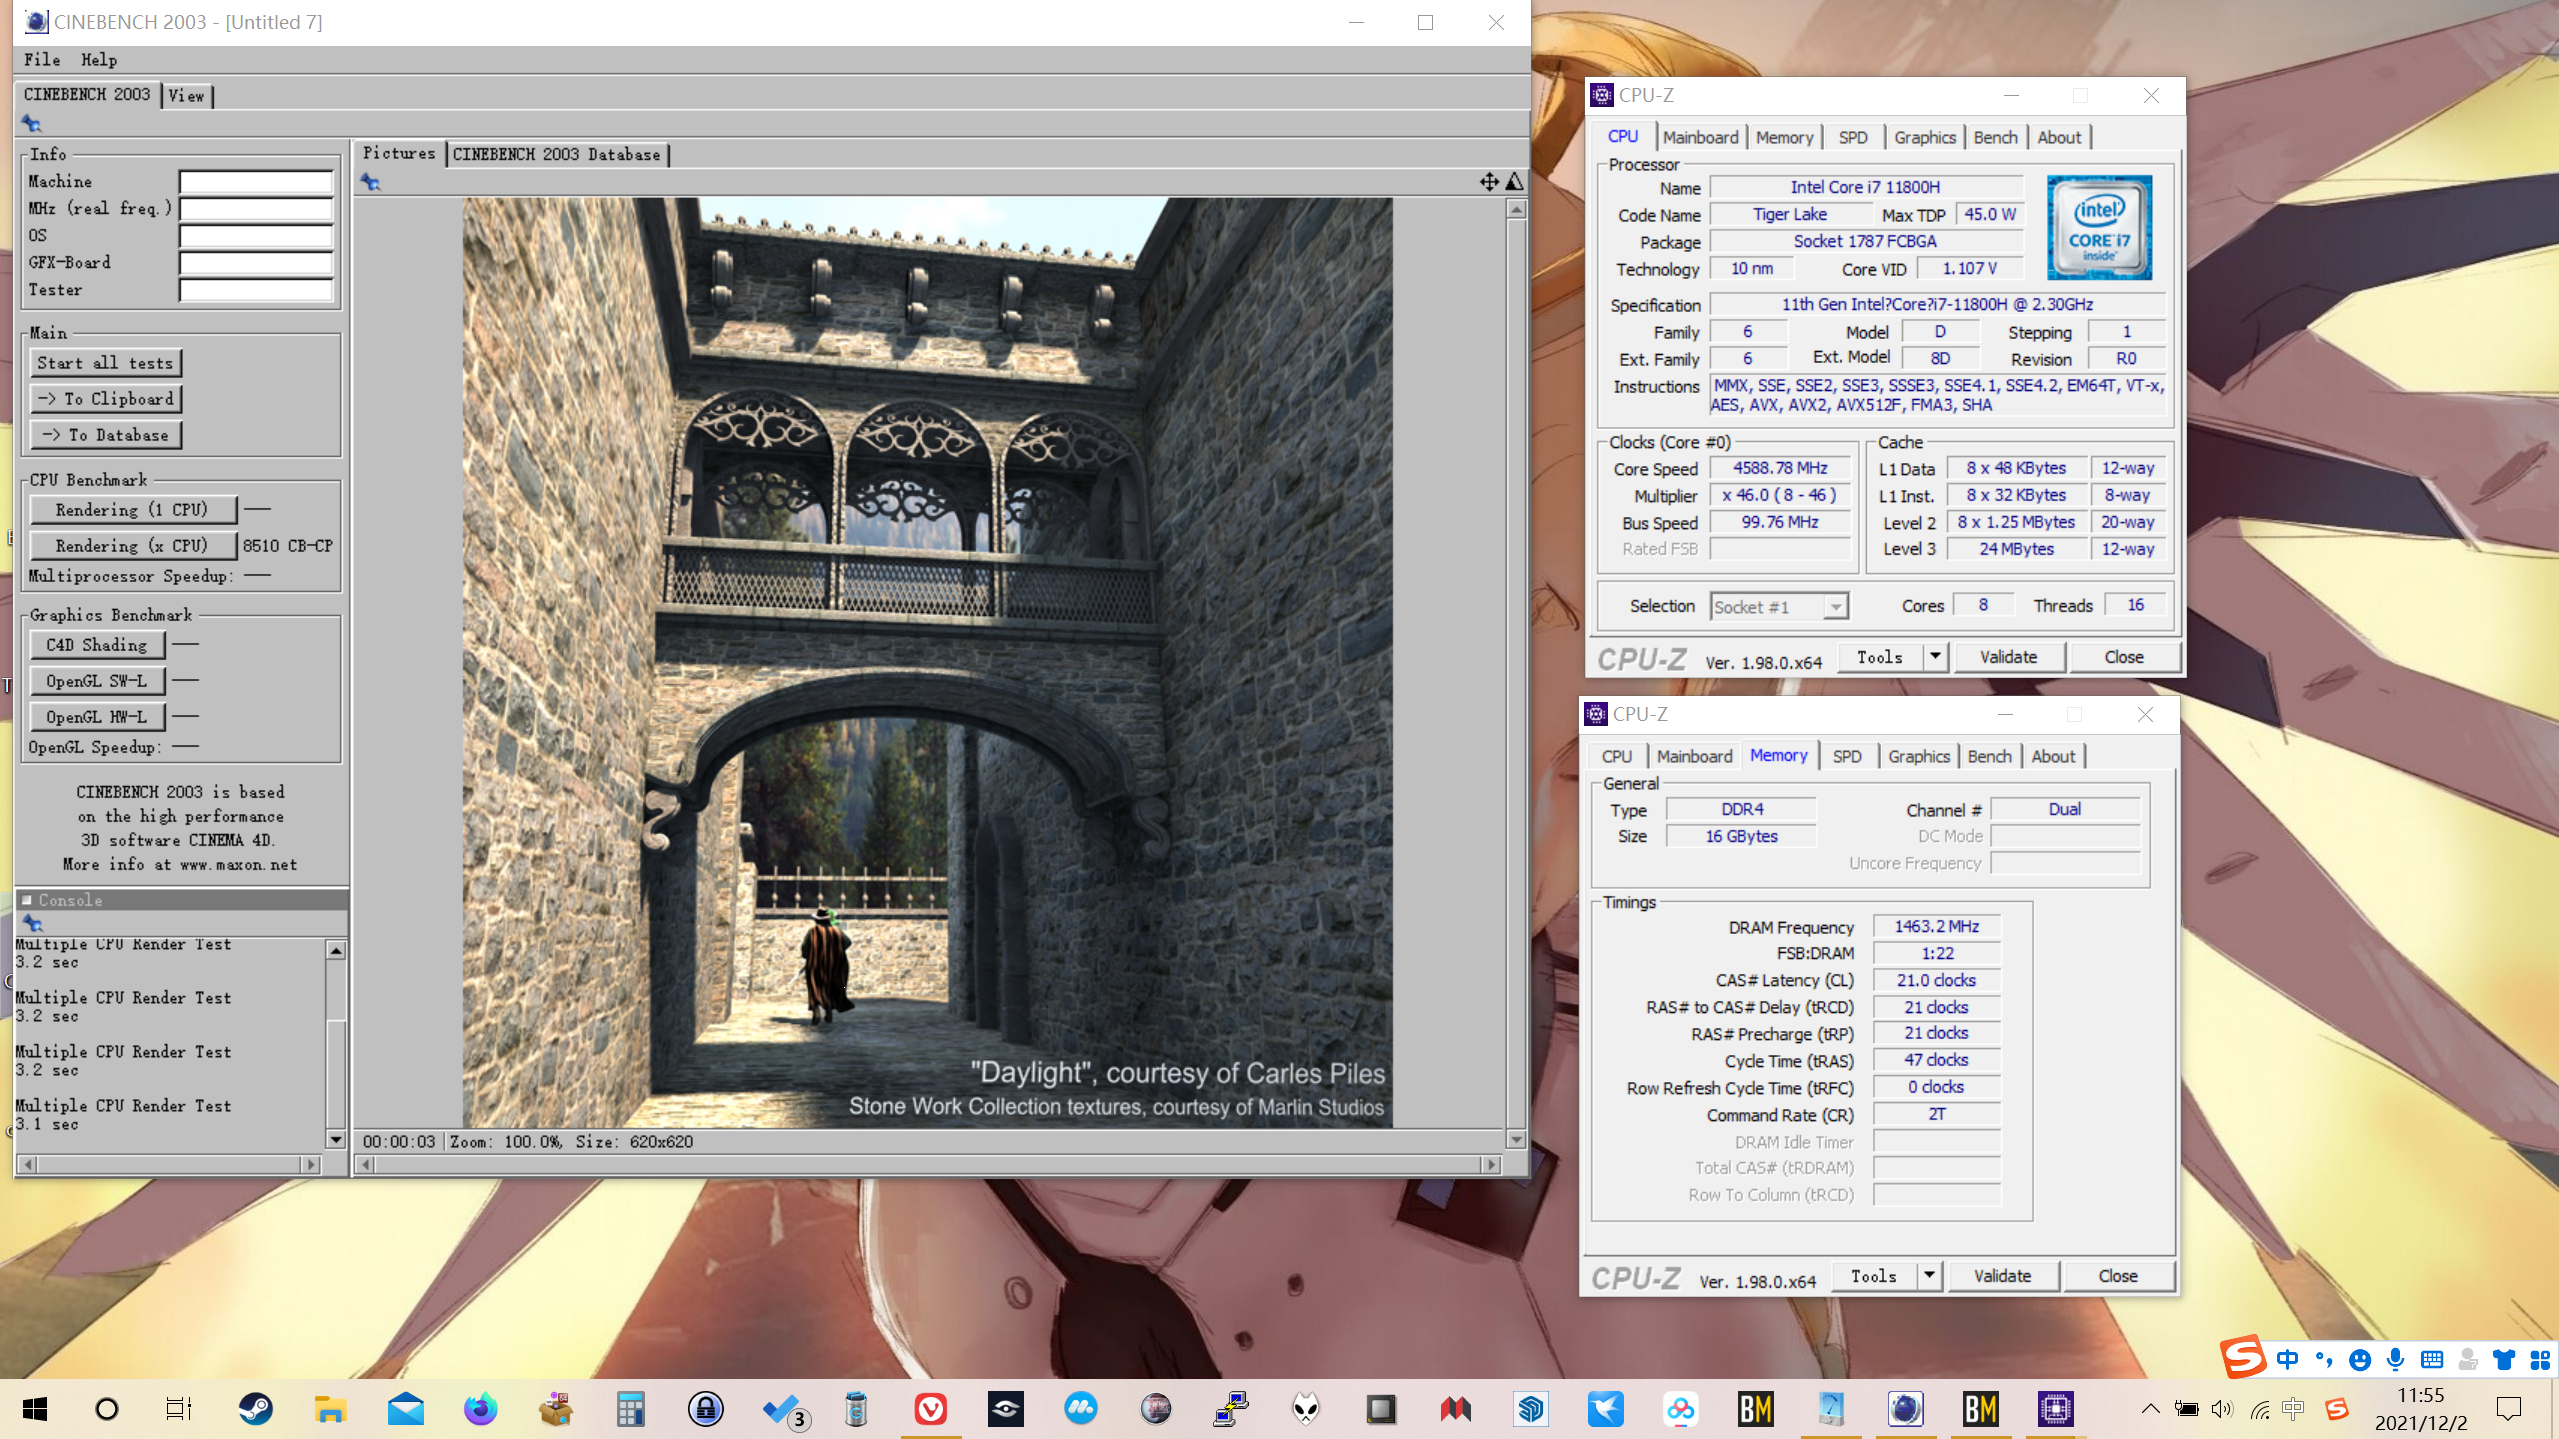
Task: Click the To Database button
Action: click(x=105, y=435)
